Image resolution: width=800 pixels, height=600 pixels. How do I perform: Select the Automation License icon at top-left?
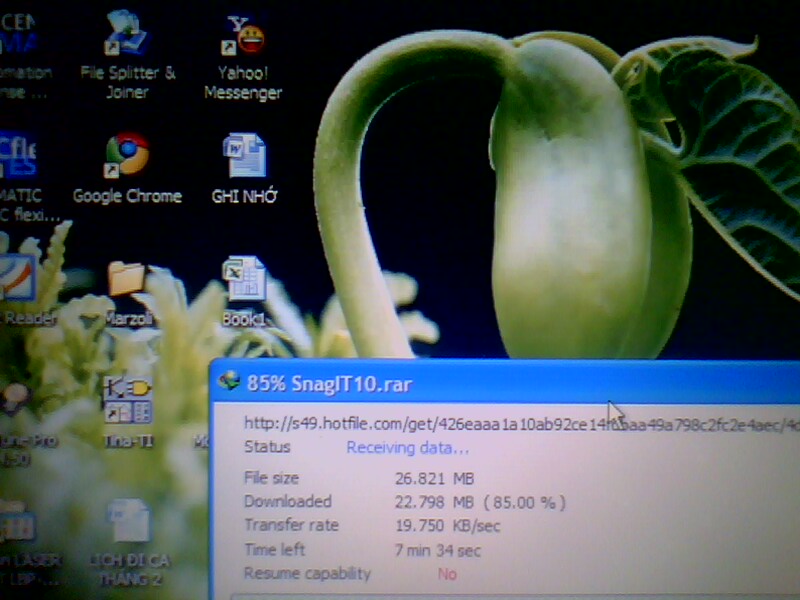20,40
